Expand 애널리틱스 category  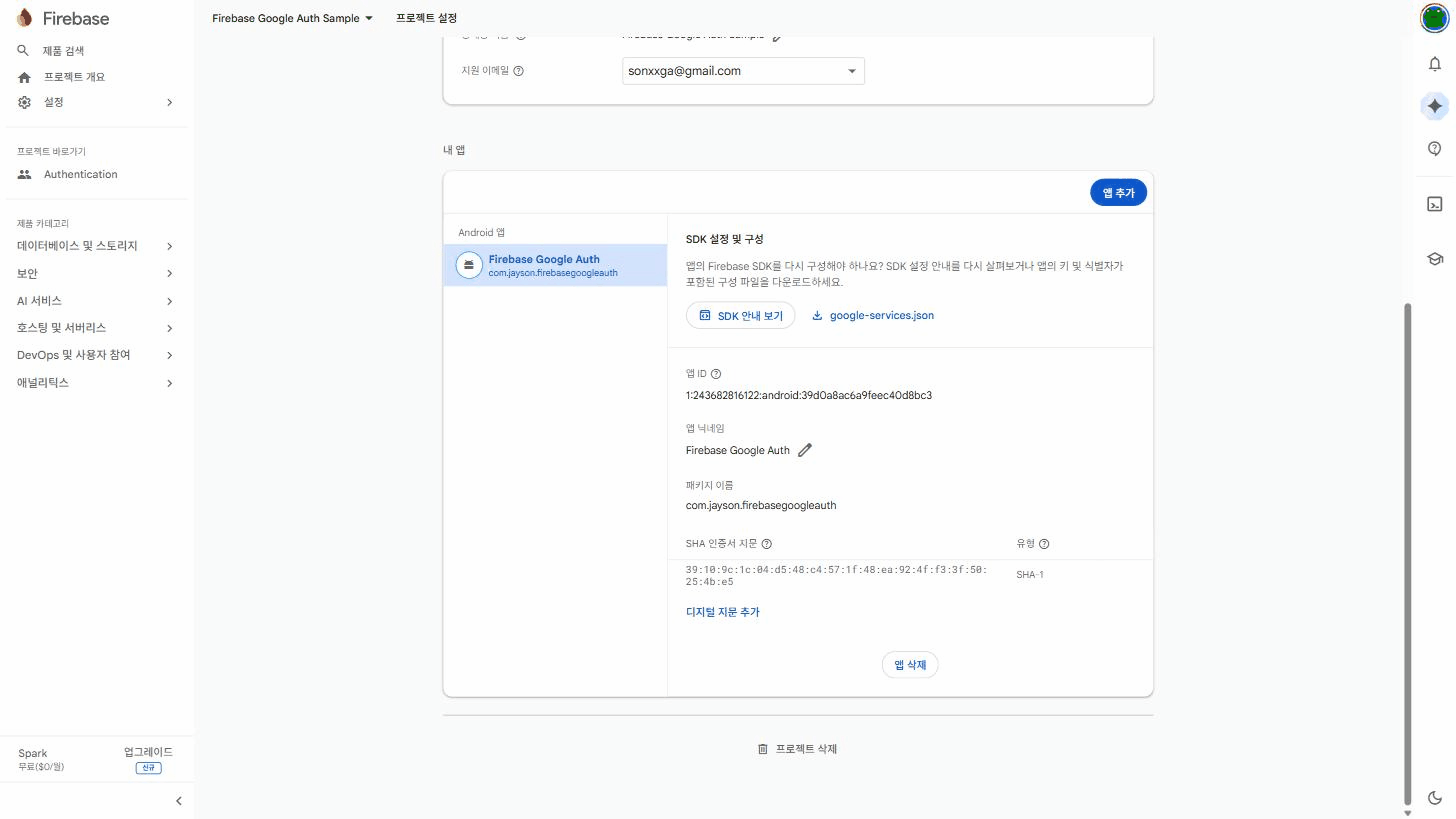click(95, 383)
